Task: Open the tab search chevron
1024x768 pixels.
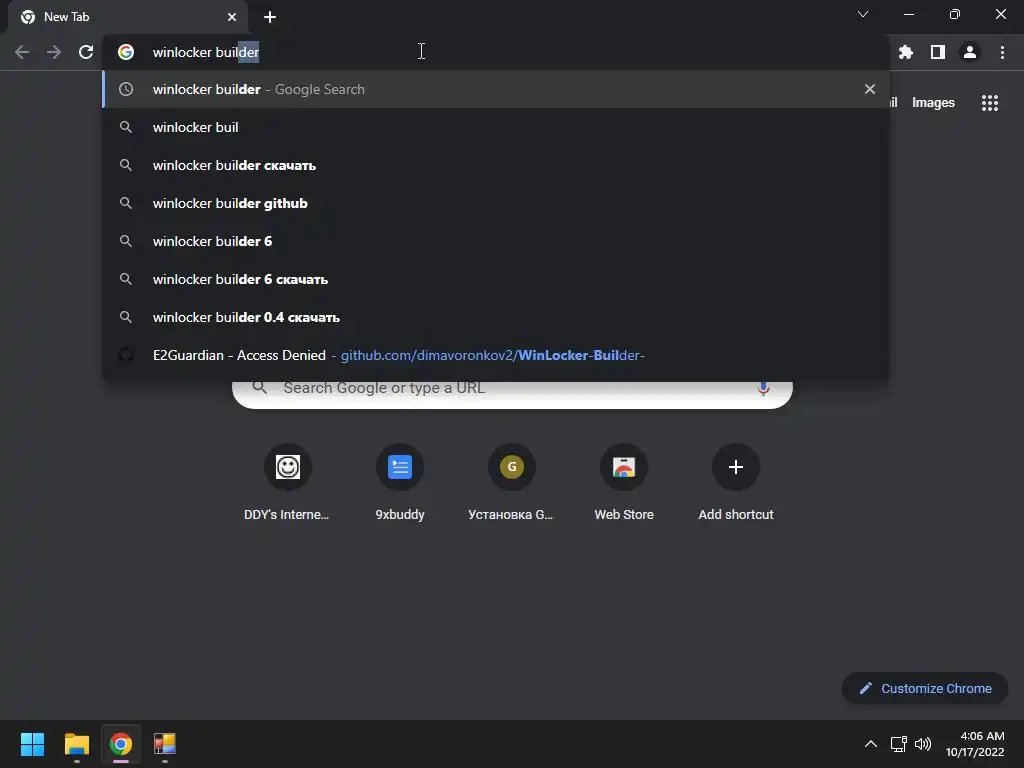Action: pos(863,14)
